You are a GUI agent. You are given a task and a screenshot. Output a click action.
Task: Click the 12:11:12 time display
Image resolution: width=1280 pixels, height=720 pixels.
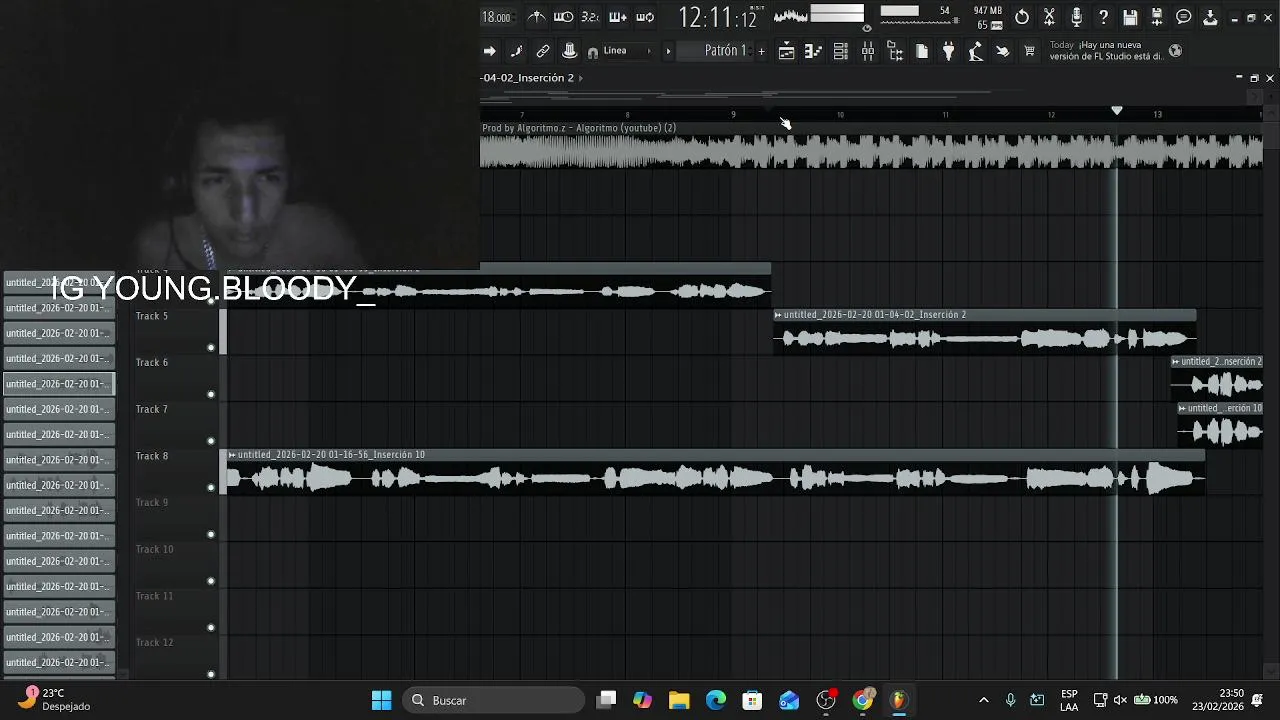(x=718, y=17)
